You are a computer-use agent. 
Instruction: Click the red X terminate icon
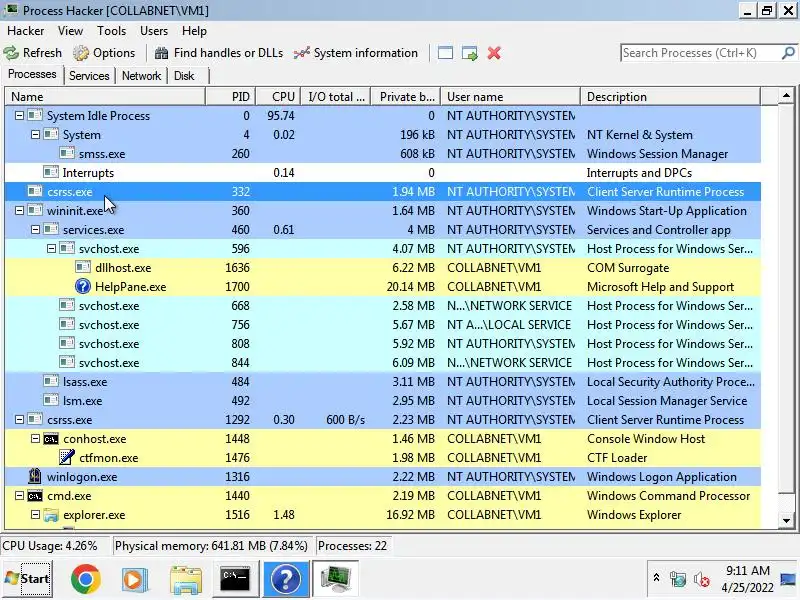494,53
